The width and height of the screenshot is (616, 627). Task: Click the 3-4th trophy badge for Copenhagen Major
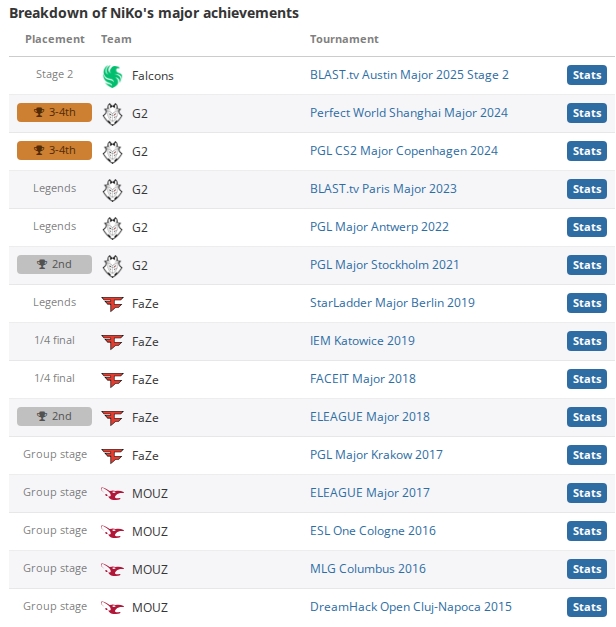(54, 150)
